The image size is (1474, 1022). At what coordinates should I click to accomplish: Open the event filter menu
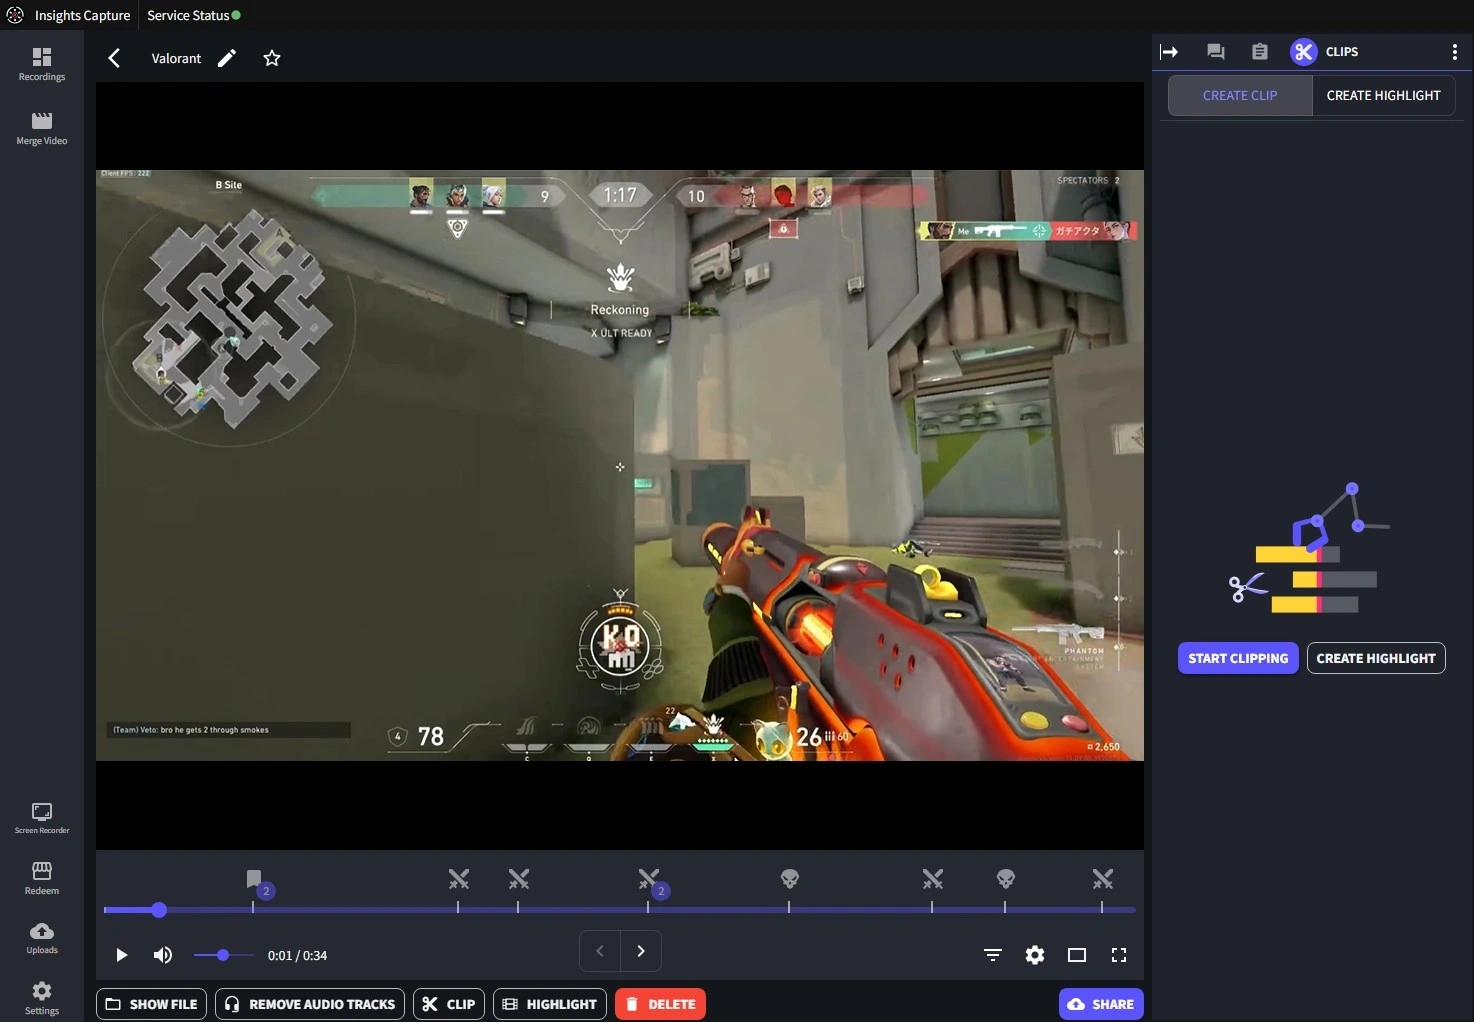point(993,955)
